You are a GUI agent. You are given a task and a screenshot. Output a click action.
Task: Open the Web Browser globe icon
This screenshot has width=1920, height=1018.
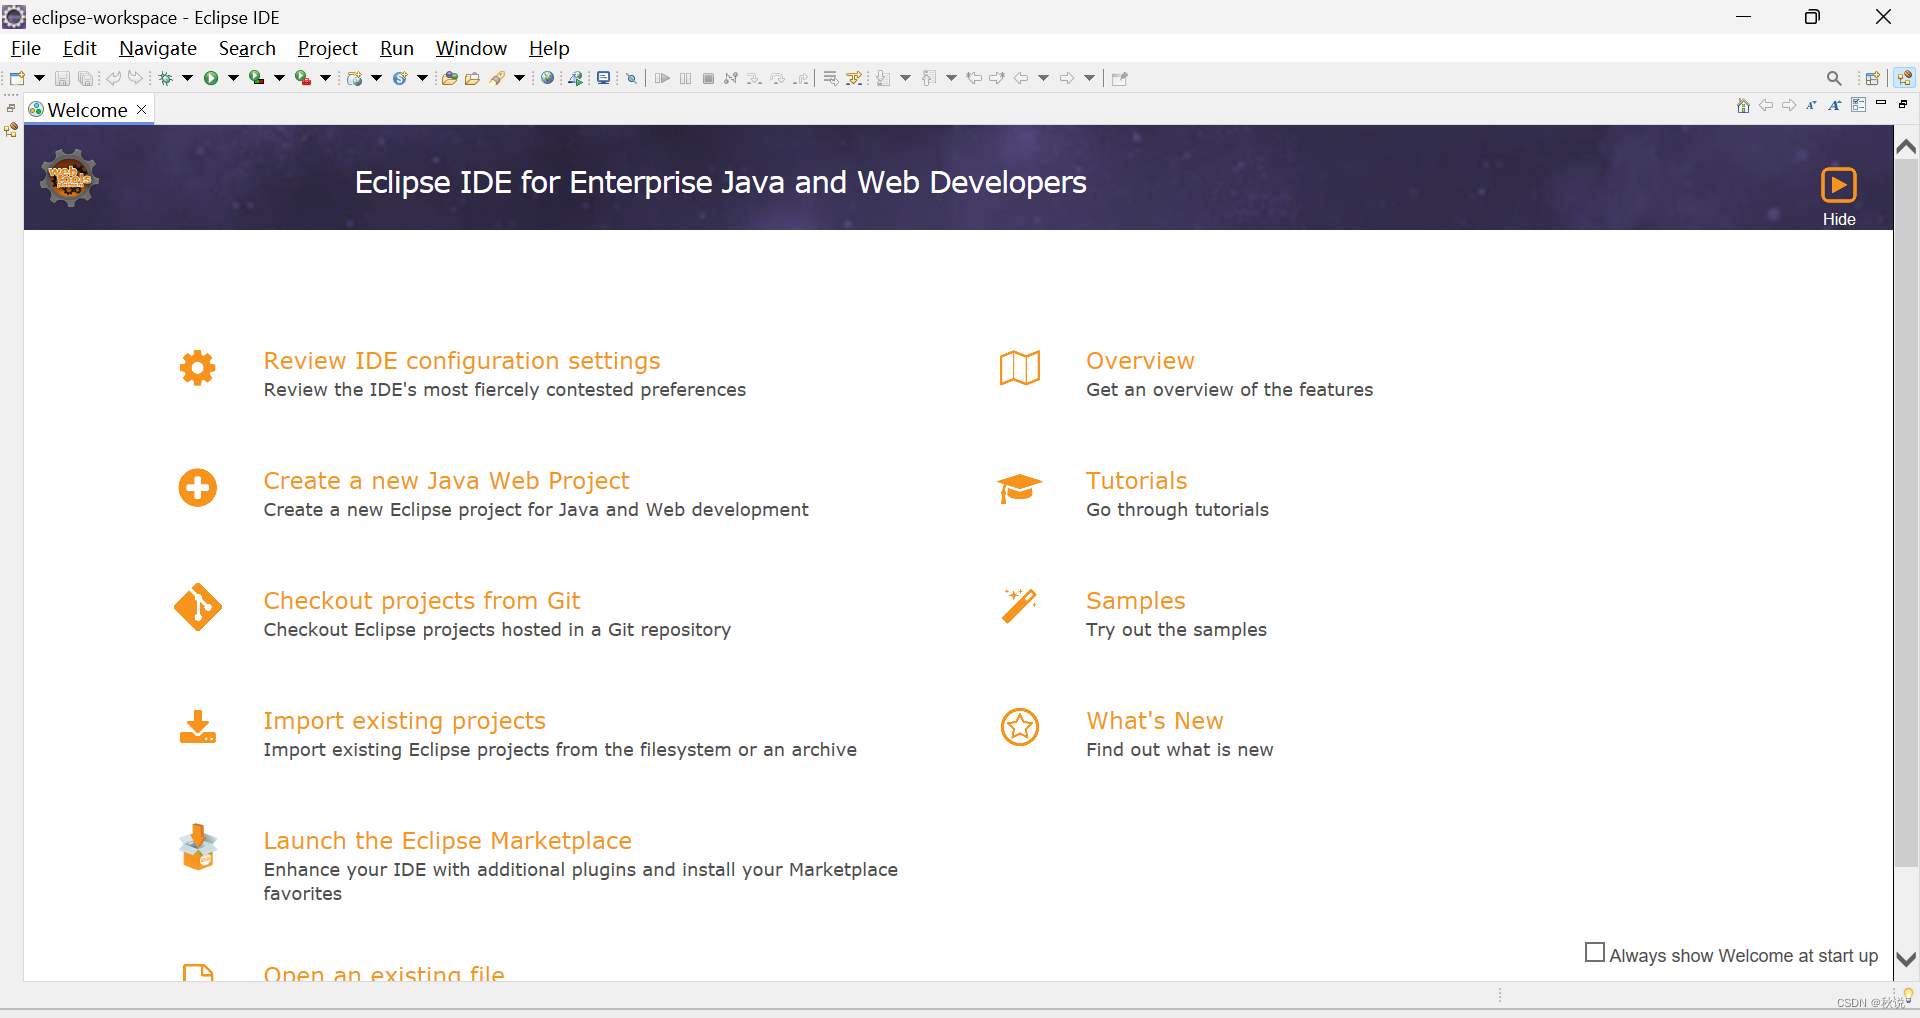(547, 78)
